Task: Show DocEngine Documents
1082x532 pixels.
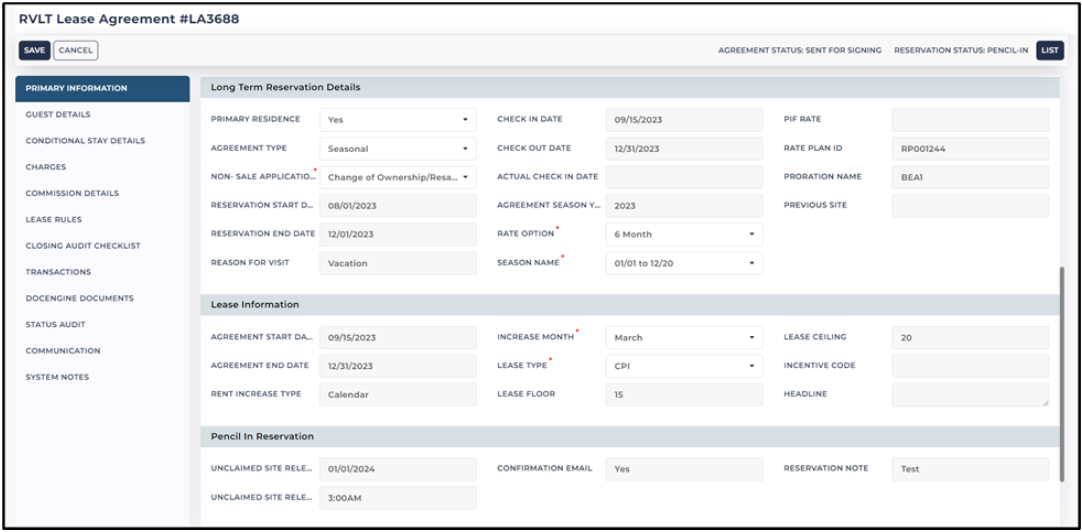Action: click(x=80, y=298)
